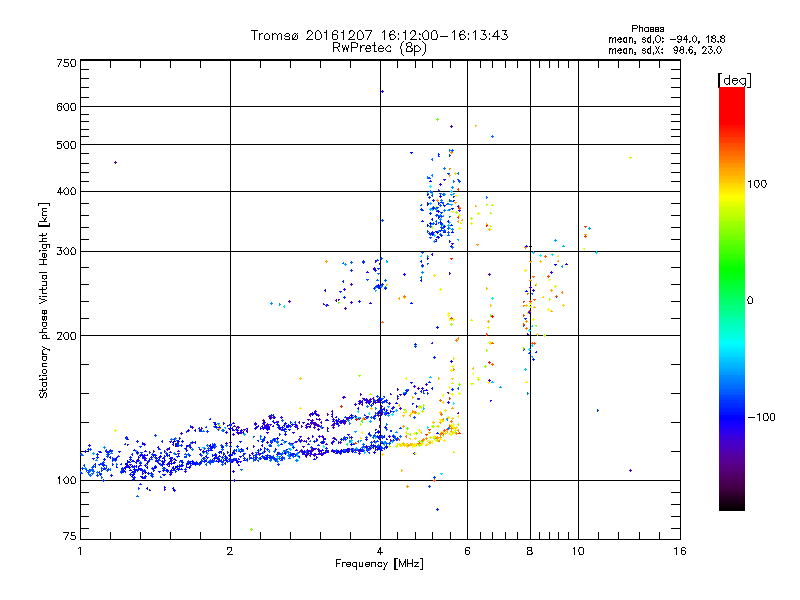Click the y-axis label '400'
Screen dimensions: 800x600
click(67, 192)
